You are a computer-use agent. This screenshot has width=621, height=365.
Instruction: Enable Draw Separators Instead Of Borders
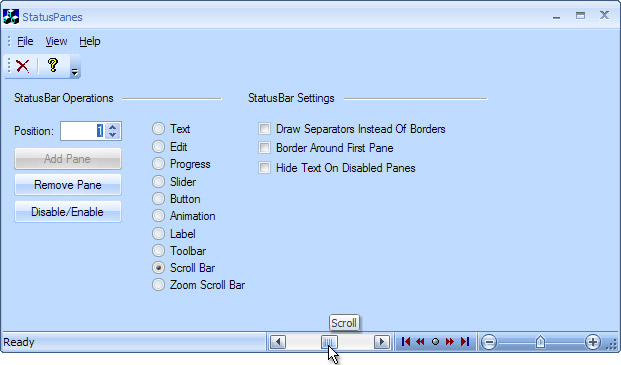[264, 129]
